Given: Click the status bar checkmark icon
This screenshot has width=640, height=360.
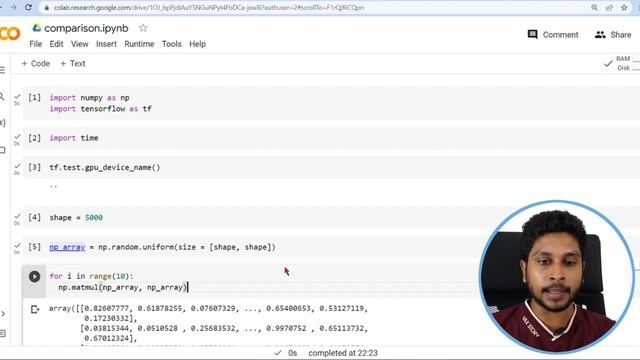Looking at the screenshot, I should click(x=278, y=353).
